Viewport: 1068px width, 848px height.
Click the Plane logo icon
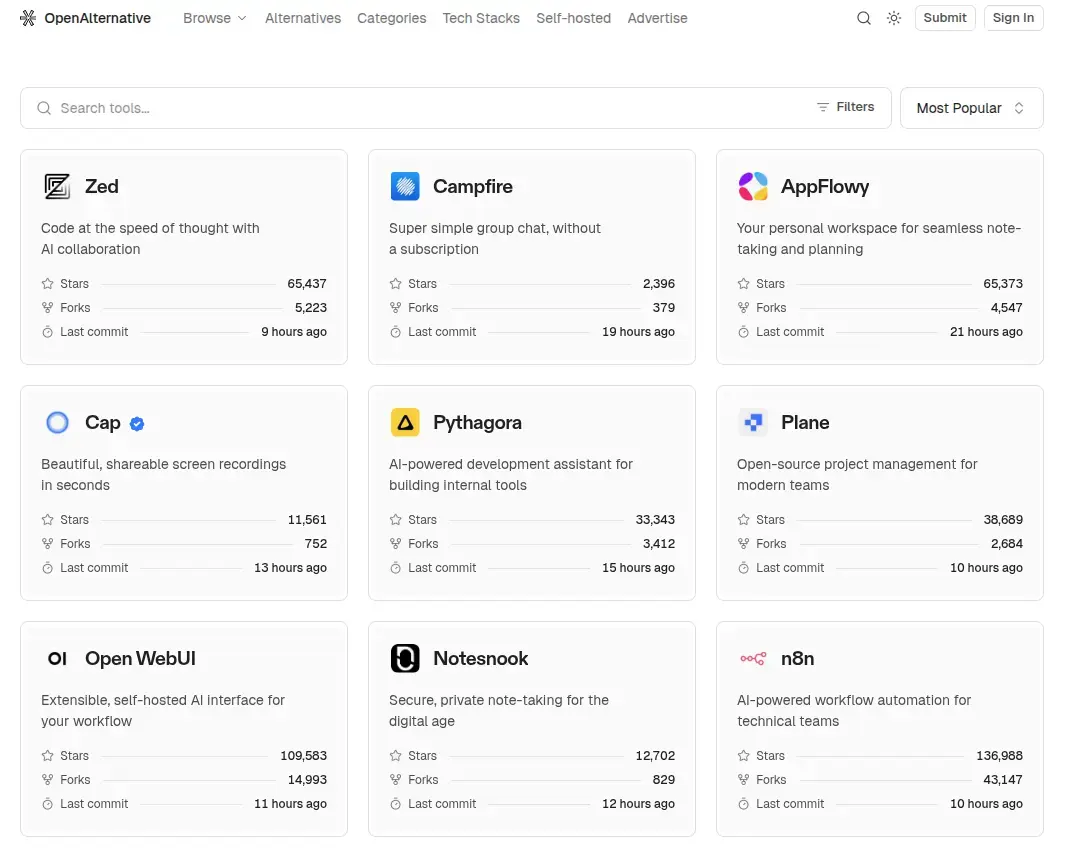[x=753, y=423]
